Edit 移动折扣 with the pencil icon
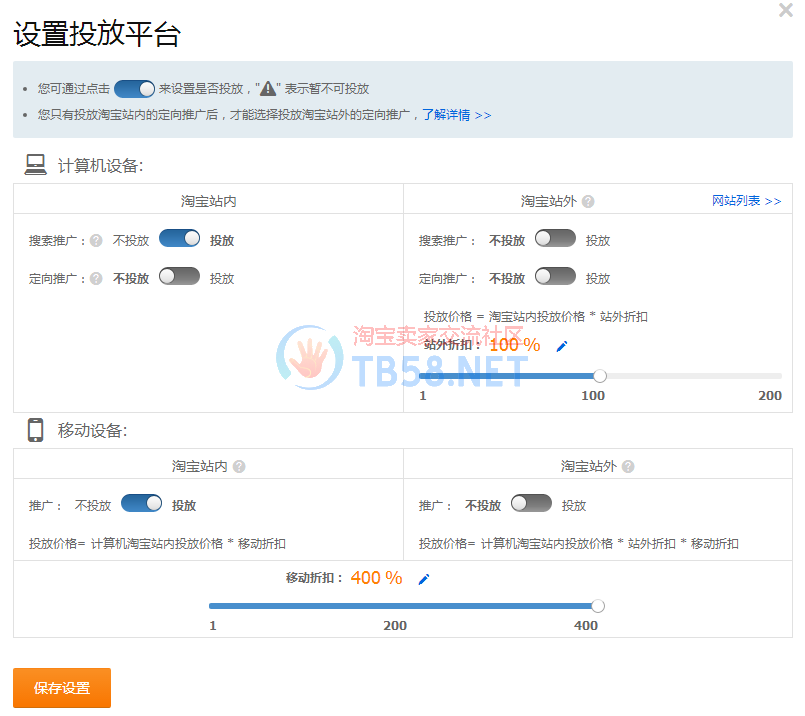Image resolution: width=805 pixels, height=716 pixels. point(424,579)
